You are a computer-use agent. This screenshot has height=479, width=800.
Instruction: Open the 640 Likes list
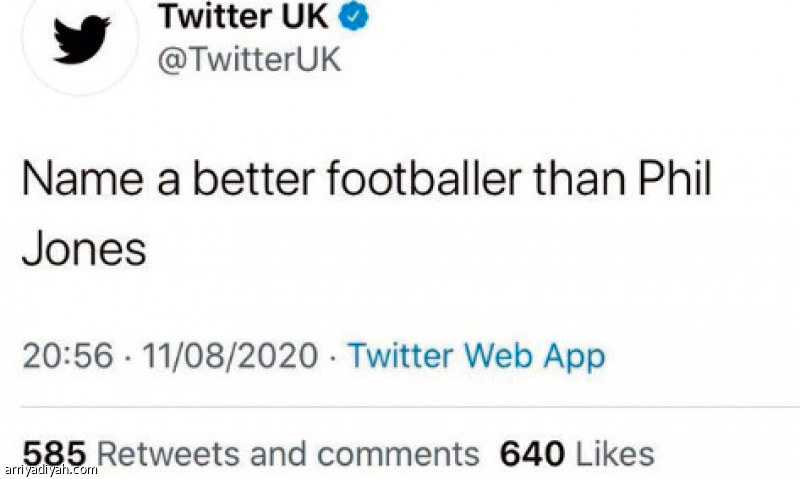tap(576, 453)
